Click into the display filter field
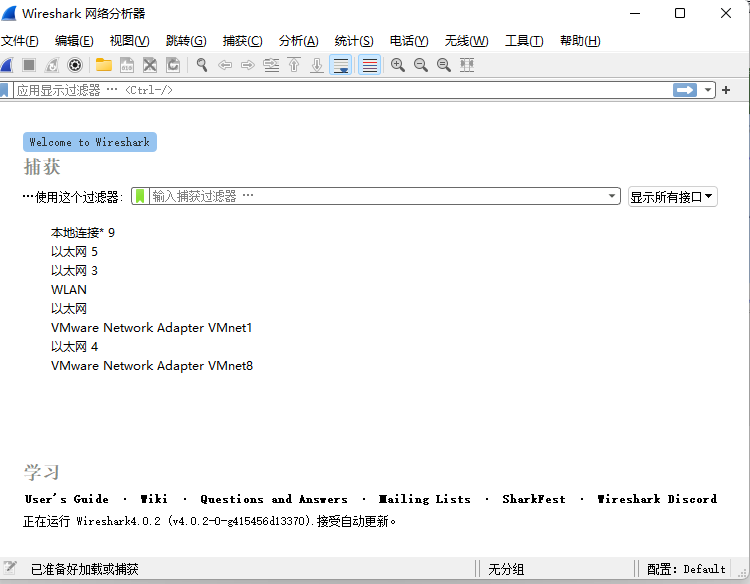This screenshot has height=584, width=750. click(342, 90)
